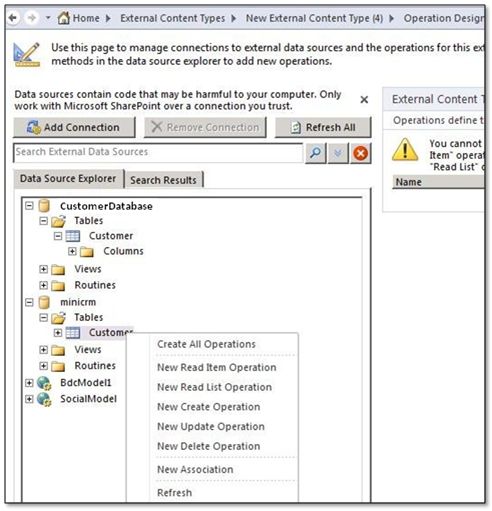Choose New Delete Operation
The height and width of the screenshot is (511, 492).
coord(208,446)
